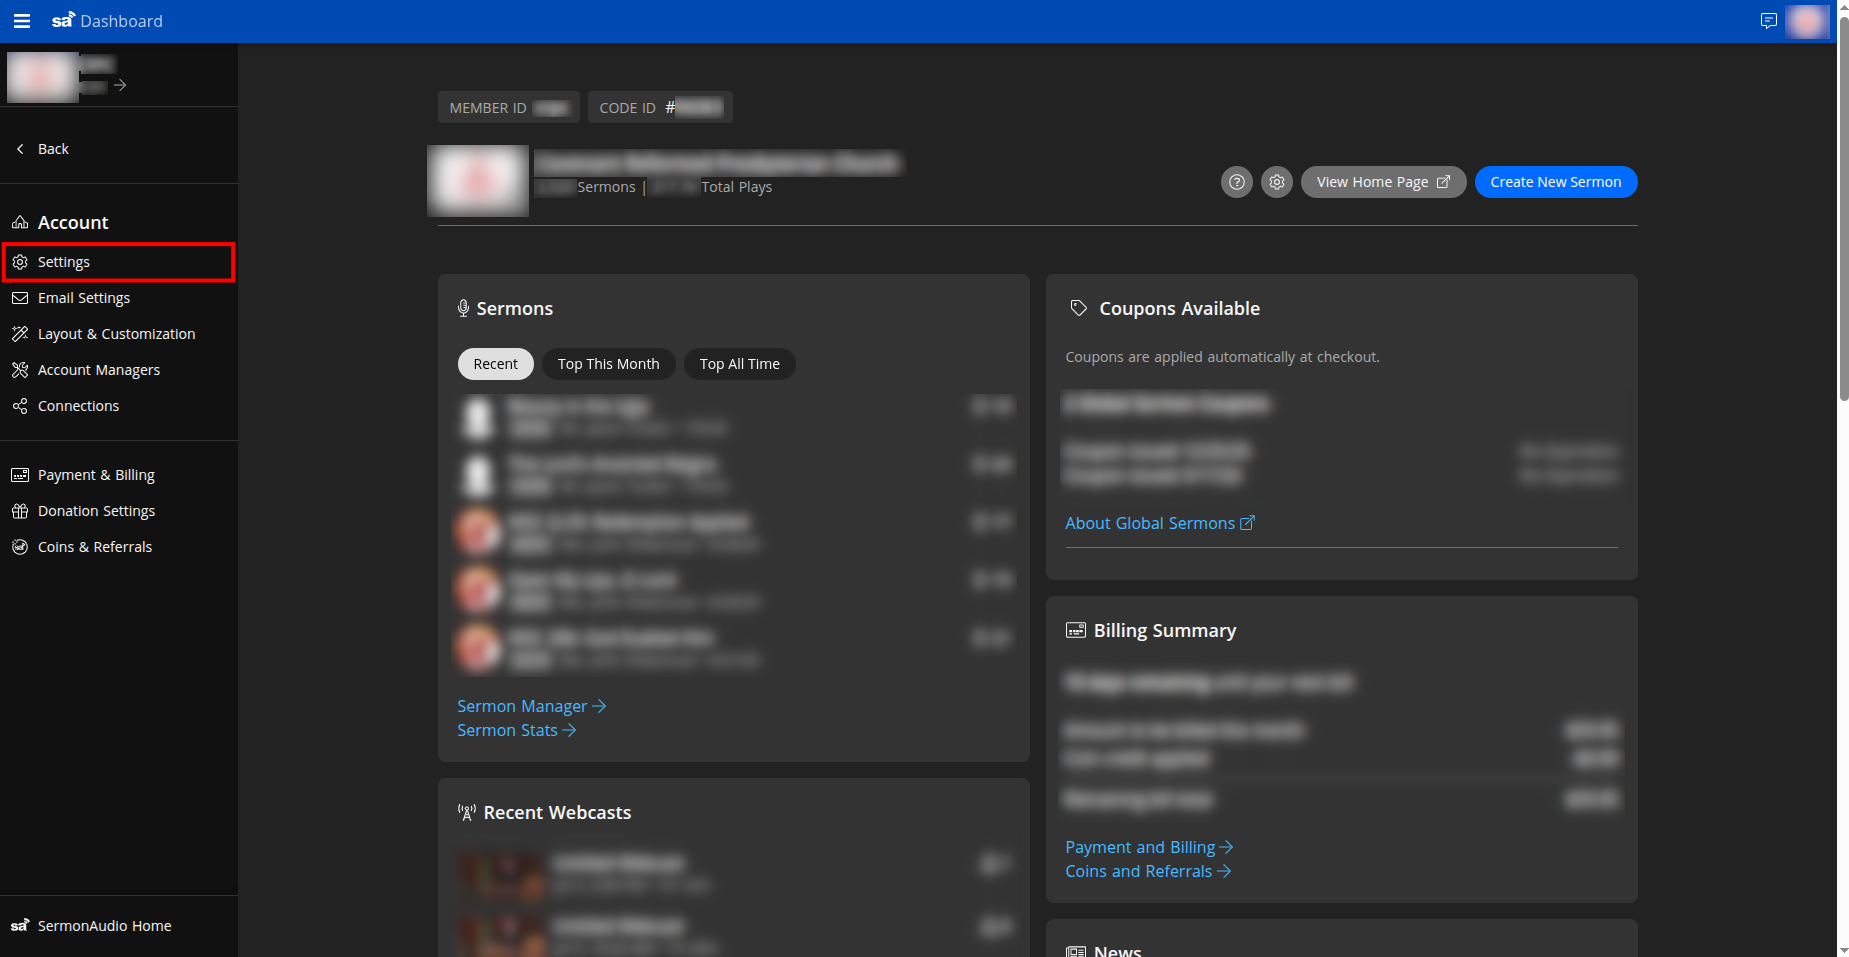Select the Top This Month tab
This screenshot has width=1849, height=957.
(609, 364)
